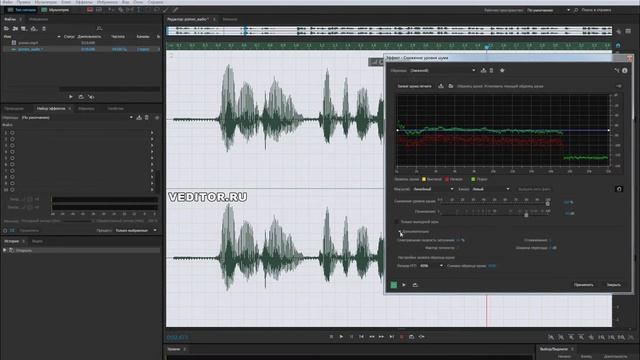Open effect menu arrow for rack slot 1
This screenshot has height=360, width=640.
pos(152,133)
